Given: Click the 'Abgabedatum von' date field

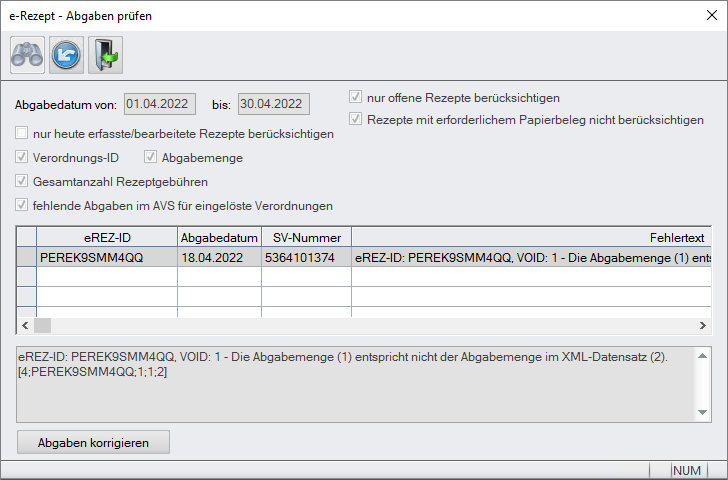Looking at the screenshot, I should [x=163, y=104].
